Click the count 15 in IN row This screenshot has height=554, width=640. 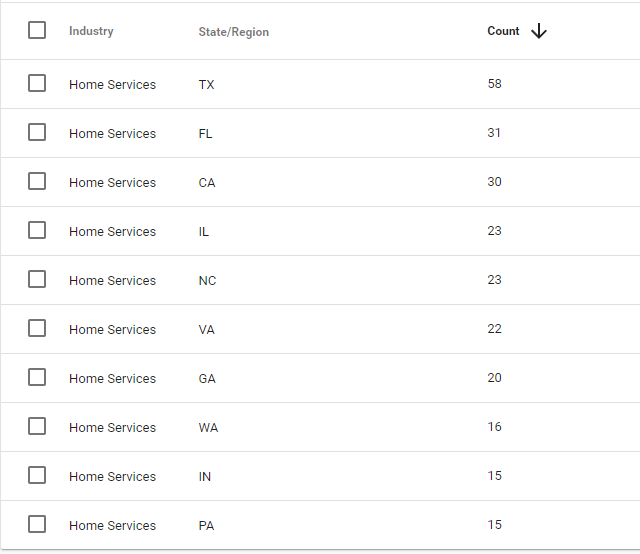pos(494,476)
